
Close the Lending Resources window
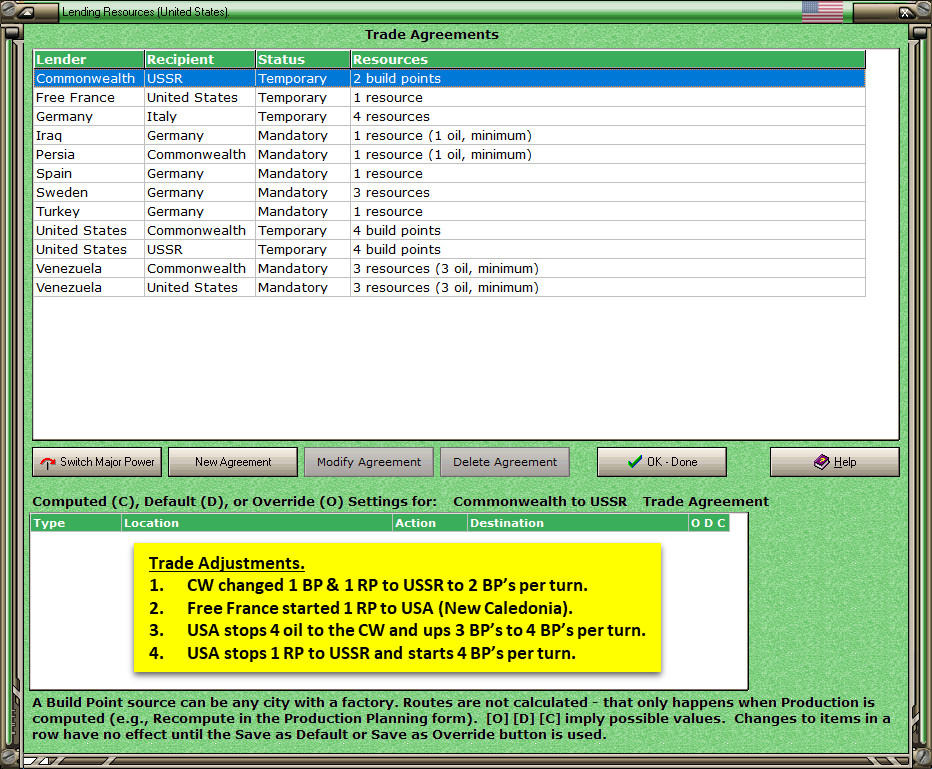pyautogui.click(x=904, y=12)
